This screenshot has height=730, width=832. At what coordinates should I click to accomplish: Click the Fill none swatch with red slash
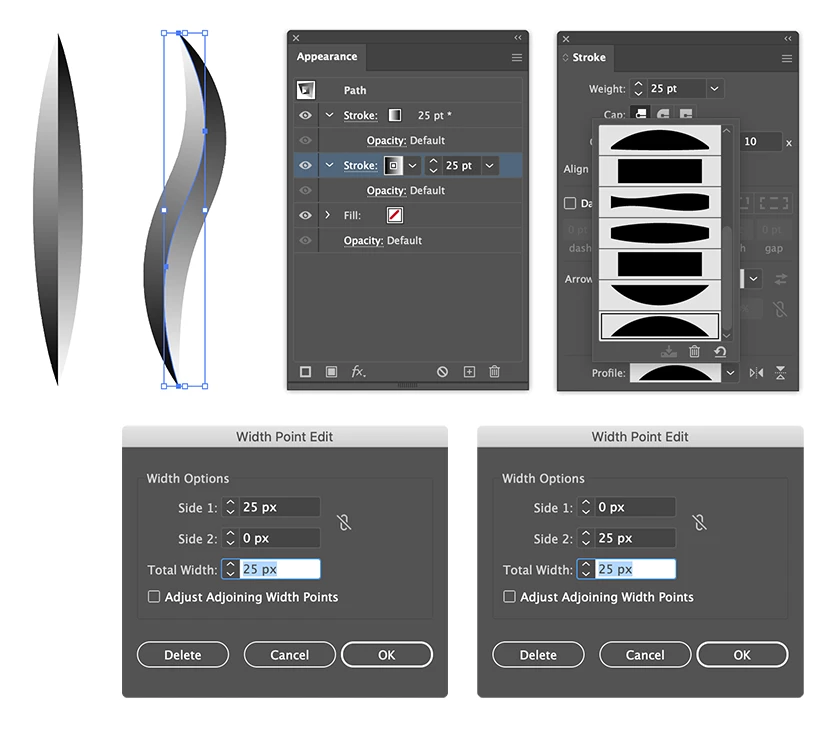click(395, 215)
